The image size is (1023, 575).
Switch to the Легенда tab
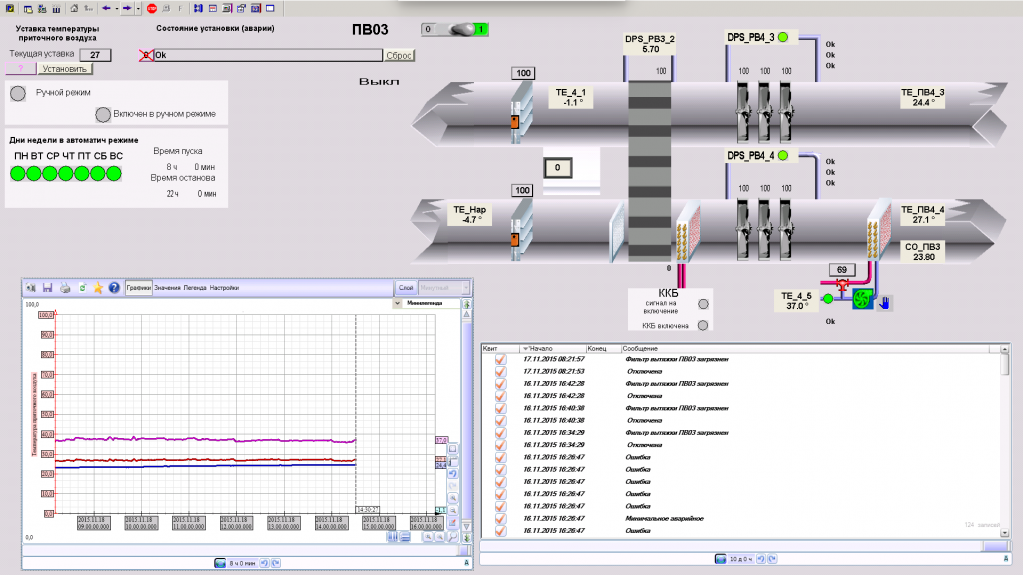194,288
